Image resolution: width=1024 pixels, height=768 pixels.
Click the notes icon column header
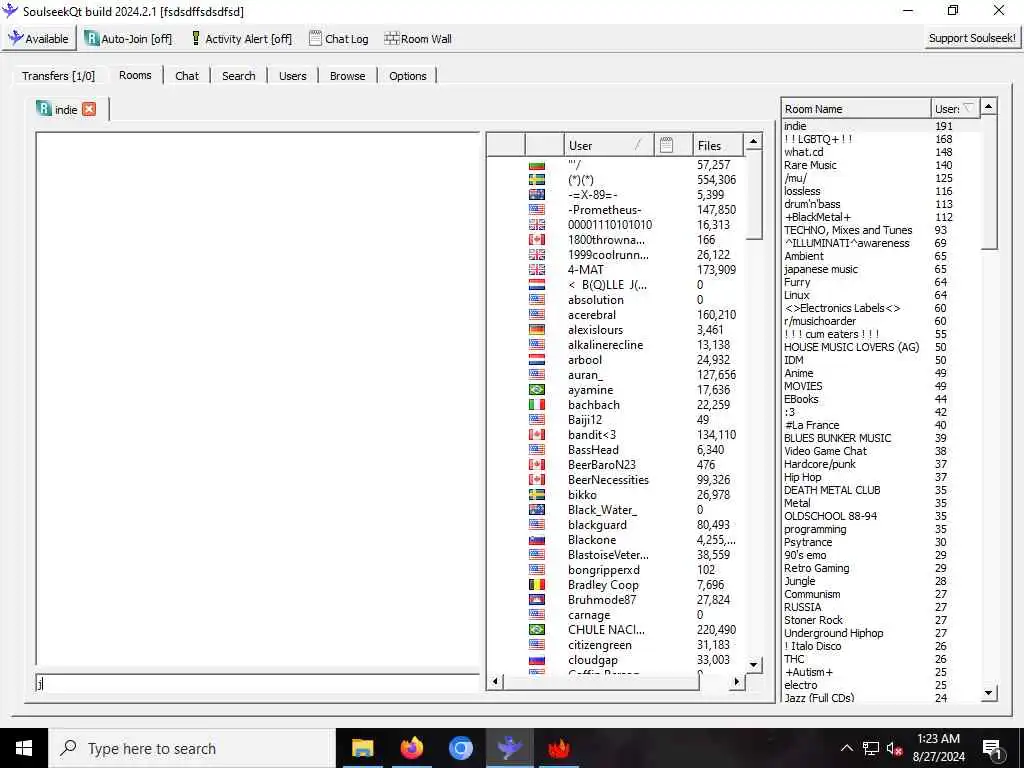coord(673,145)
